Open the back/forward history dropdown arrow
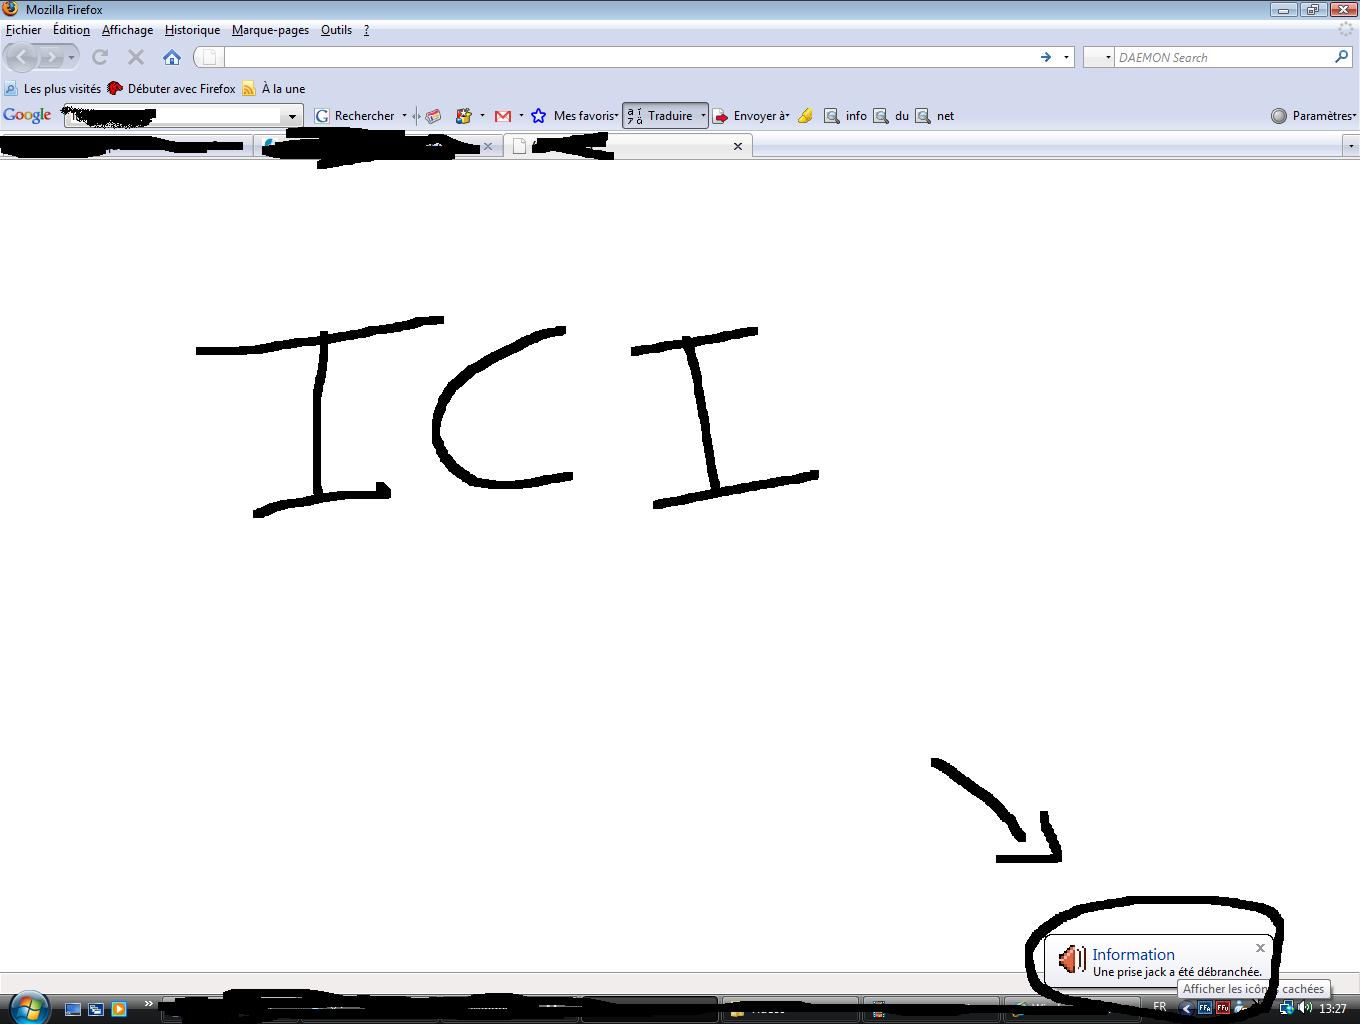The width and height of the screenshot is (1360, 1024). pyautogui.click(x=71, y=58)
